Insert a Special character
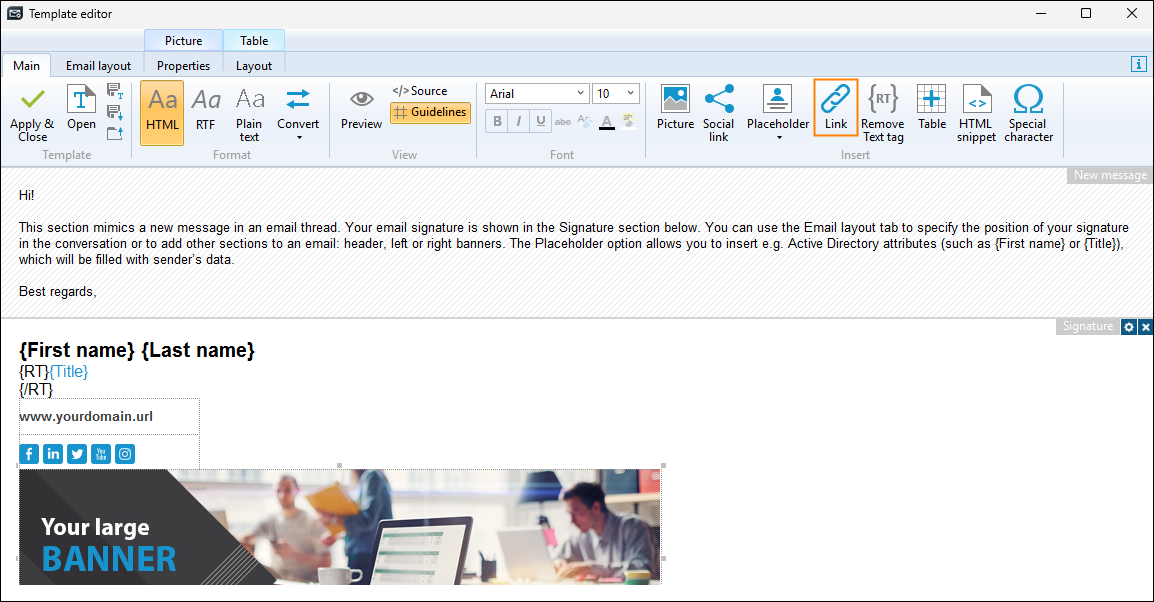 coord(1028,113)
